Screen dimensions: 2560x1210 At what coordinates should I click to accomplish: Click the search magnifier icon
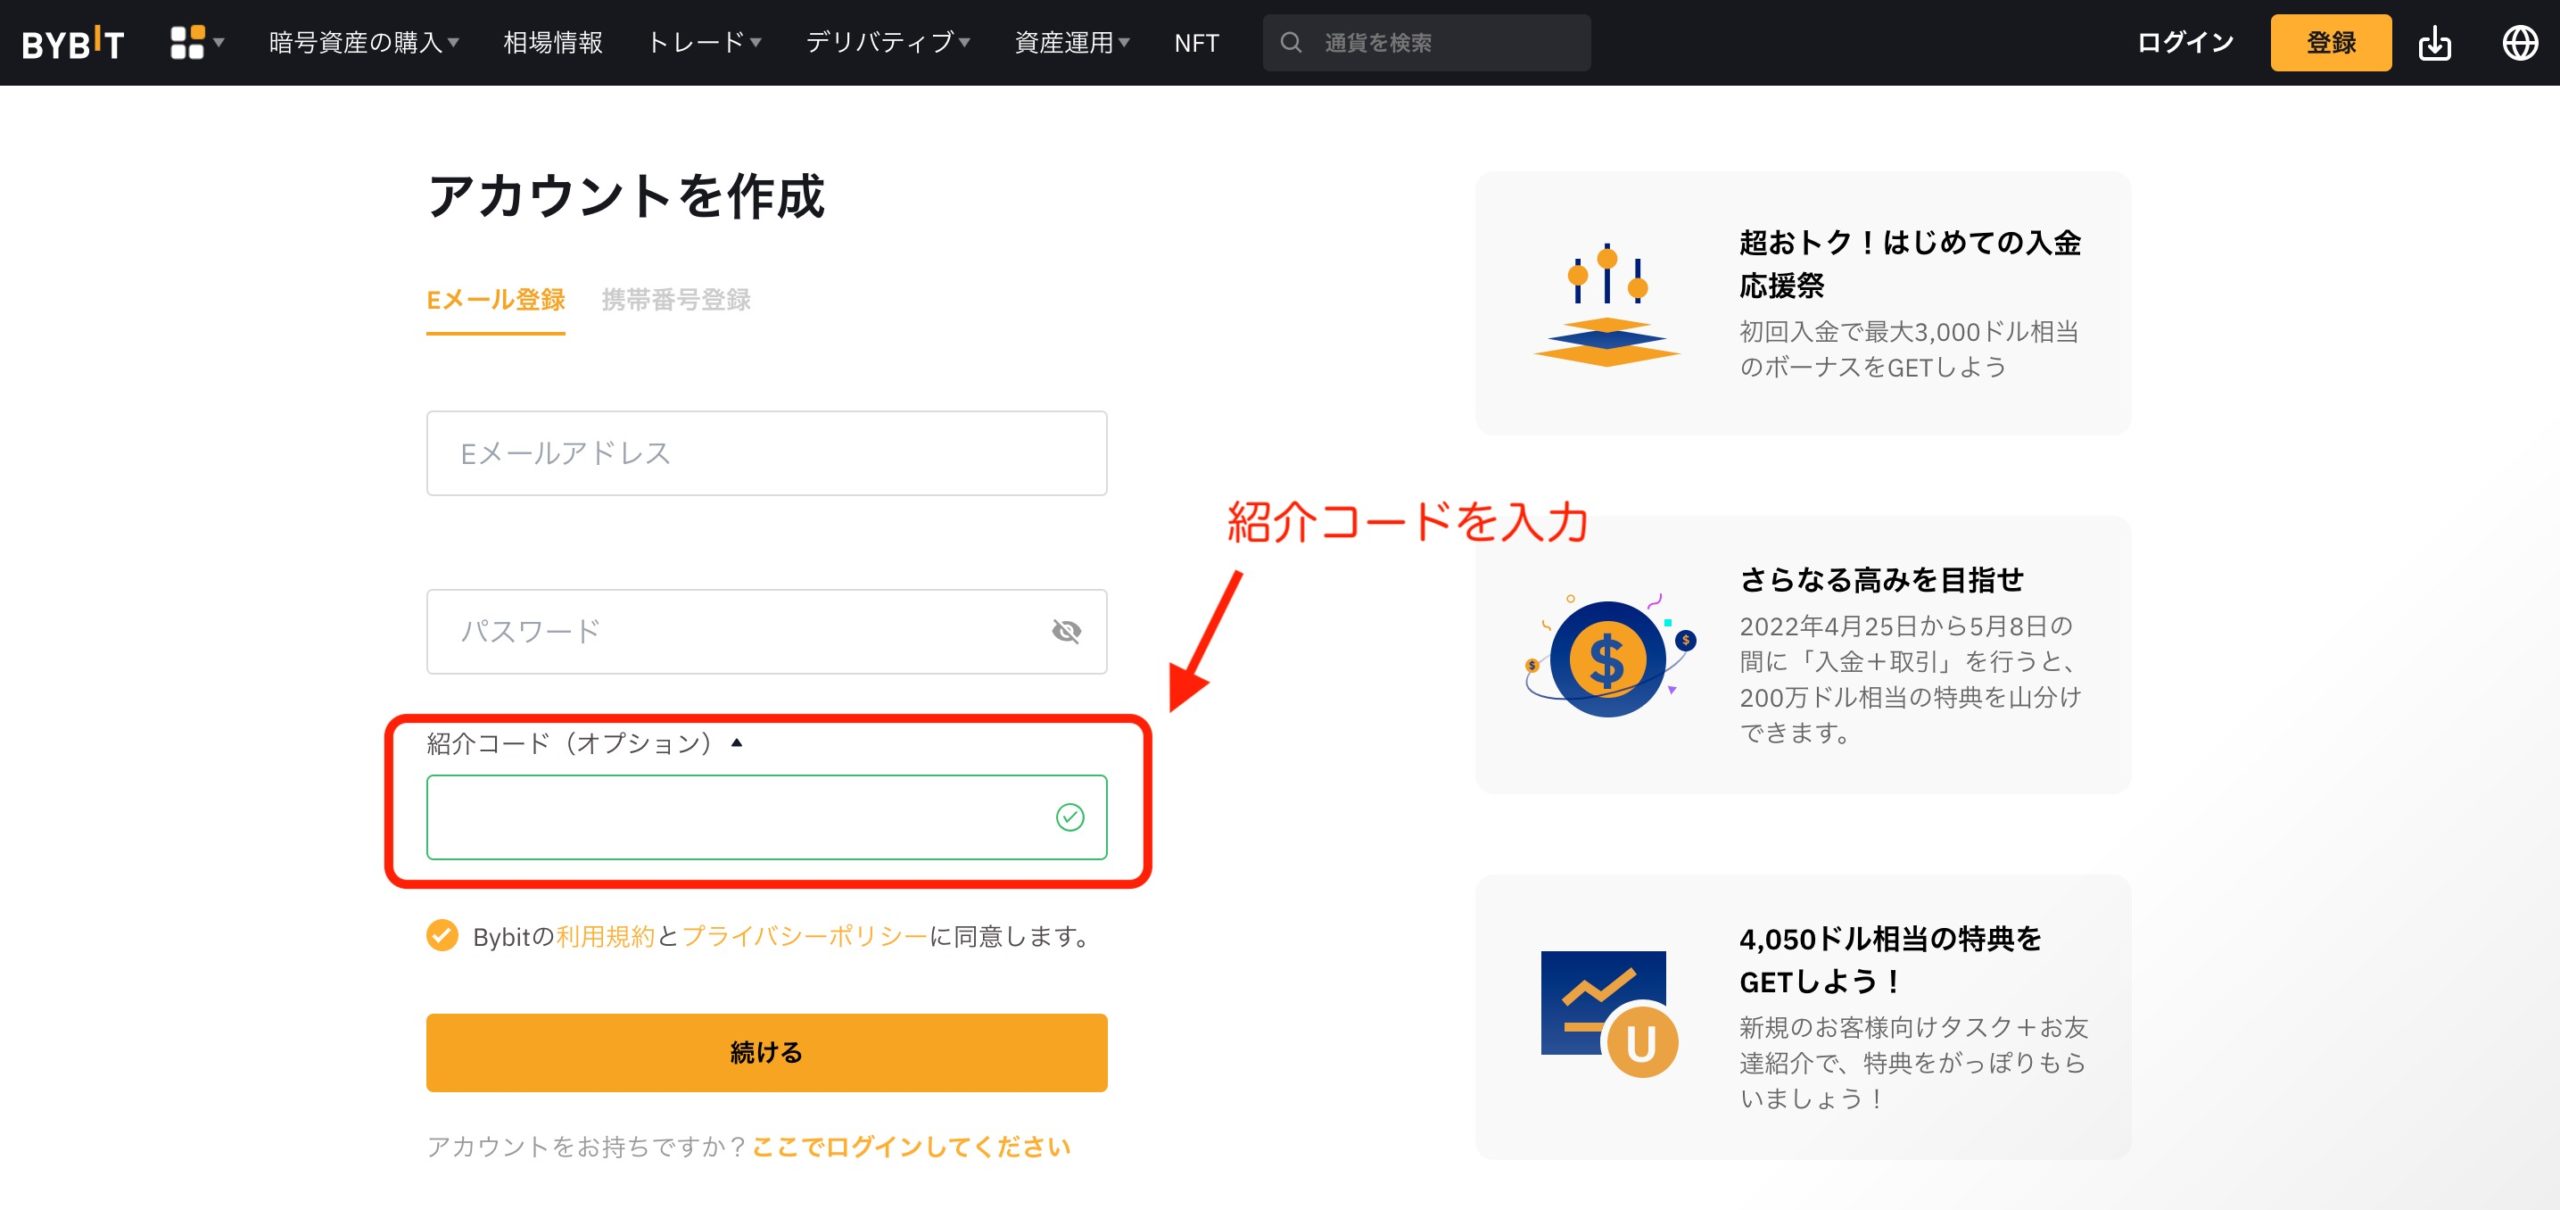(x=1291, y=43)
